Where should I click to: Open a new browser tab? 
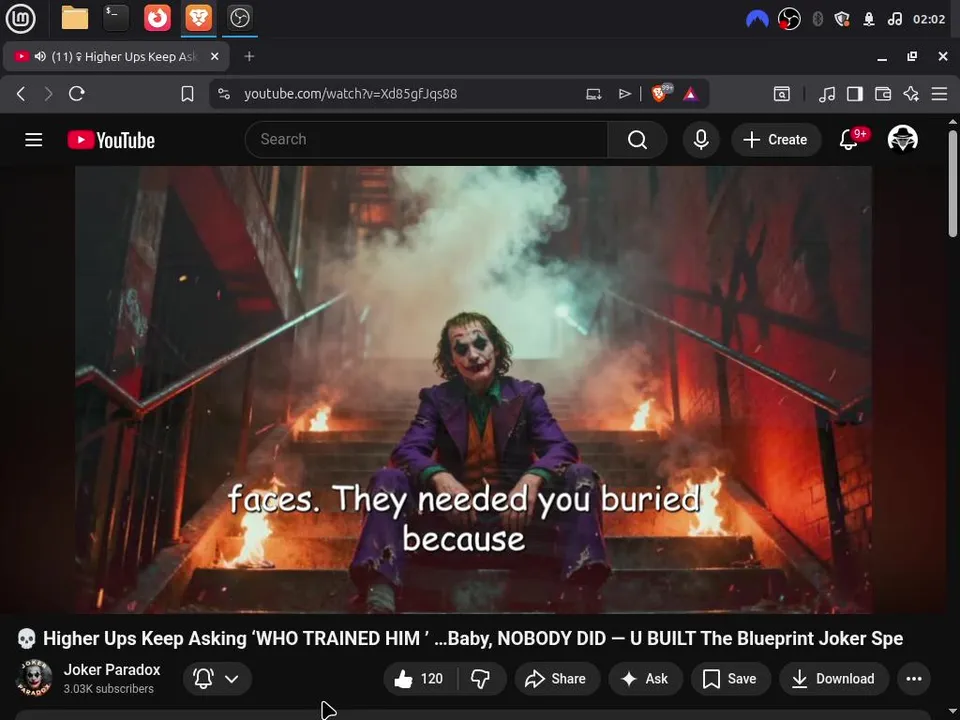pyautogui.click(x=249, y=56)
